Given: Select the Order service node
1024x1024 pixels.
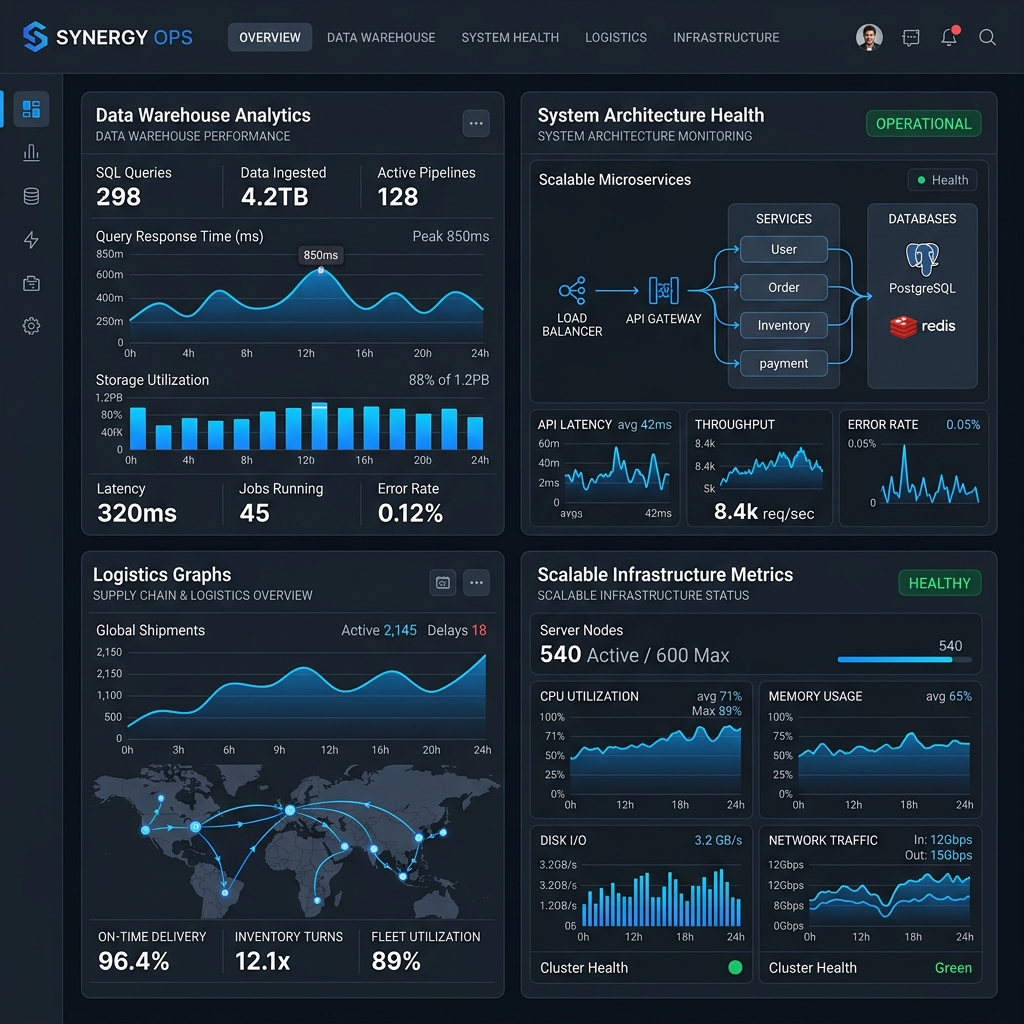Looking at the screenshot, I should click(x=784, y=287).
